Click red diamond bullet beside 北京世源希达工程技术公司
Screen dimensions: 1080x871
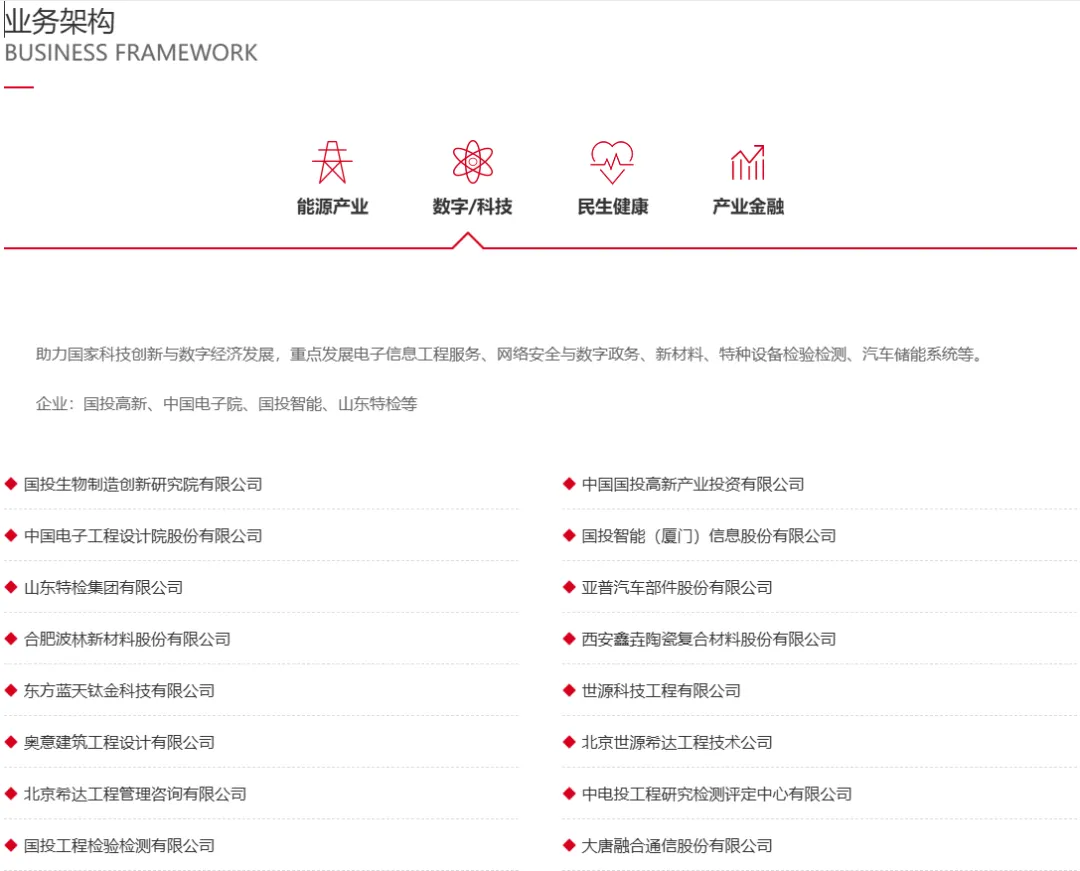click(569, 742)
